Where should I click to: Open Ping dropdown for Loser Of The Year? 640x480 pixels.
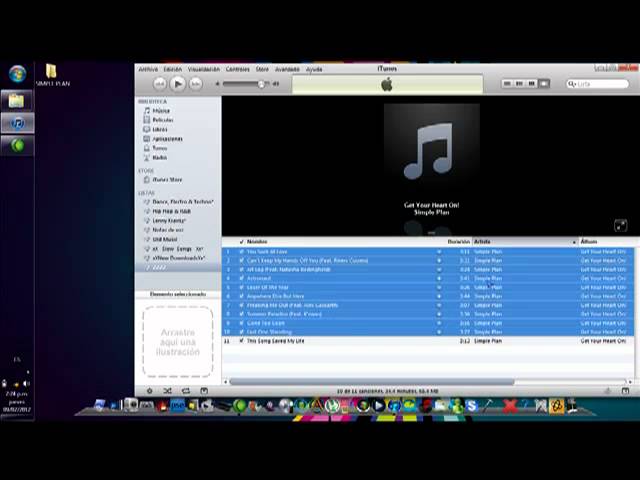(x=439, y=287)
